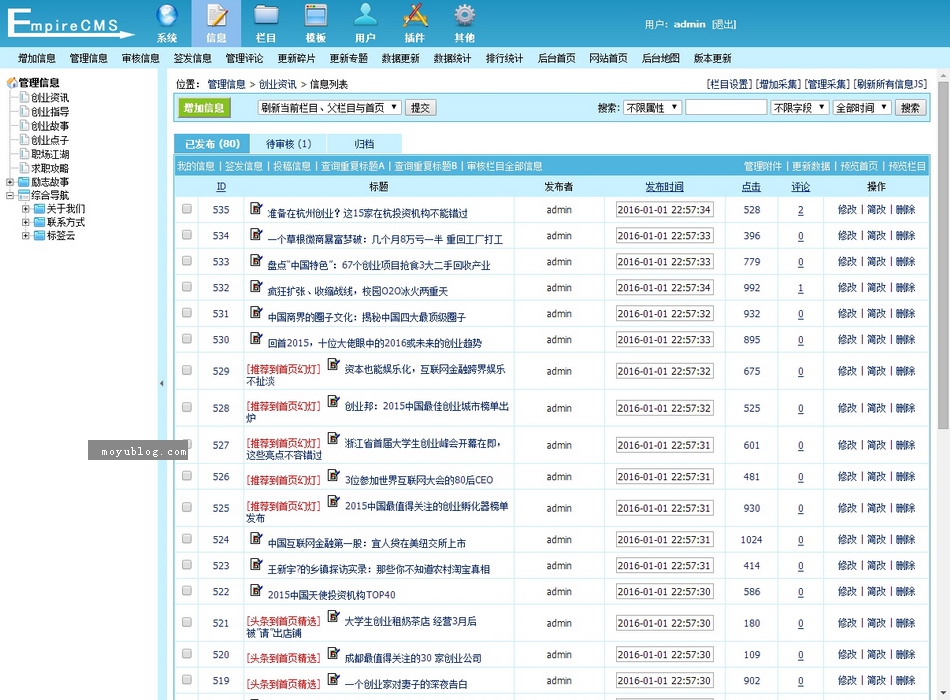Click the edit icon for article 528
The height and width of the screenshot is (700, 950).
(333, 401)
